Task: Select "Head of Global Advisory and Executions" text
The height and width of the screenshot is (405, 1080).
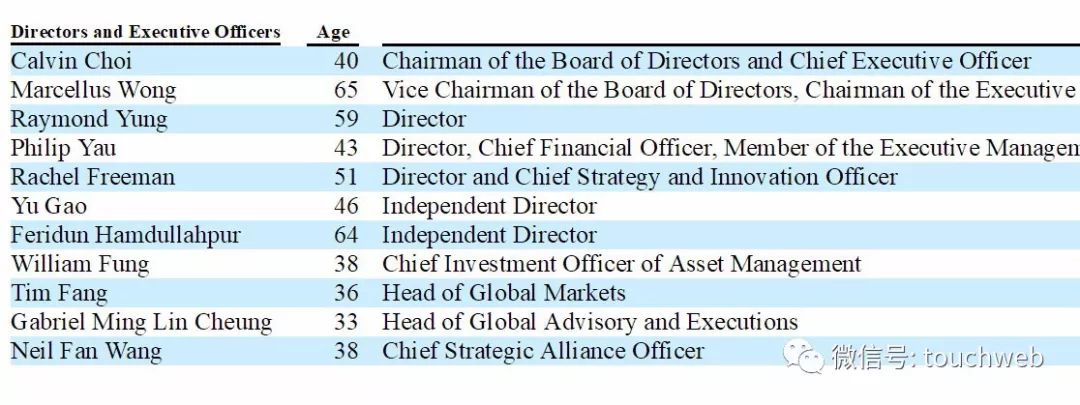Action: (x=590, y=322)
